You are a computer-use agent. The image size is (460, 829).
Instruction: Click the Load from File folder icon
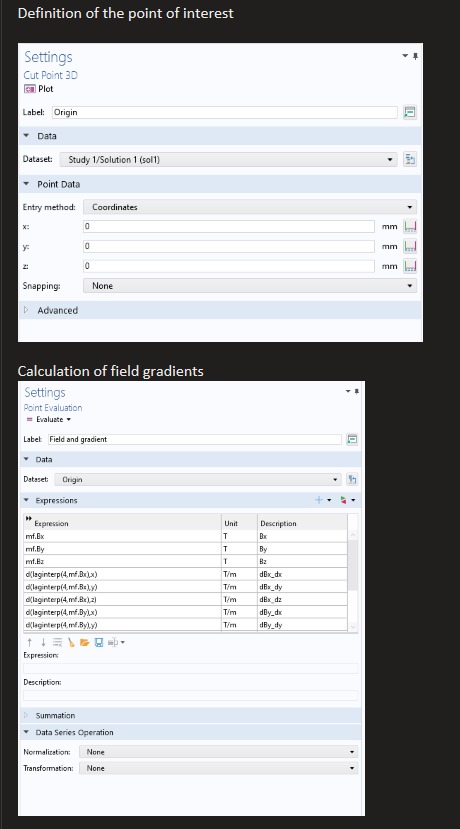[x=85, y=642]
